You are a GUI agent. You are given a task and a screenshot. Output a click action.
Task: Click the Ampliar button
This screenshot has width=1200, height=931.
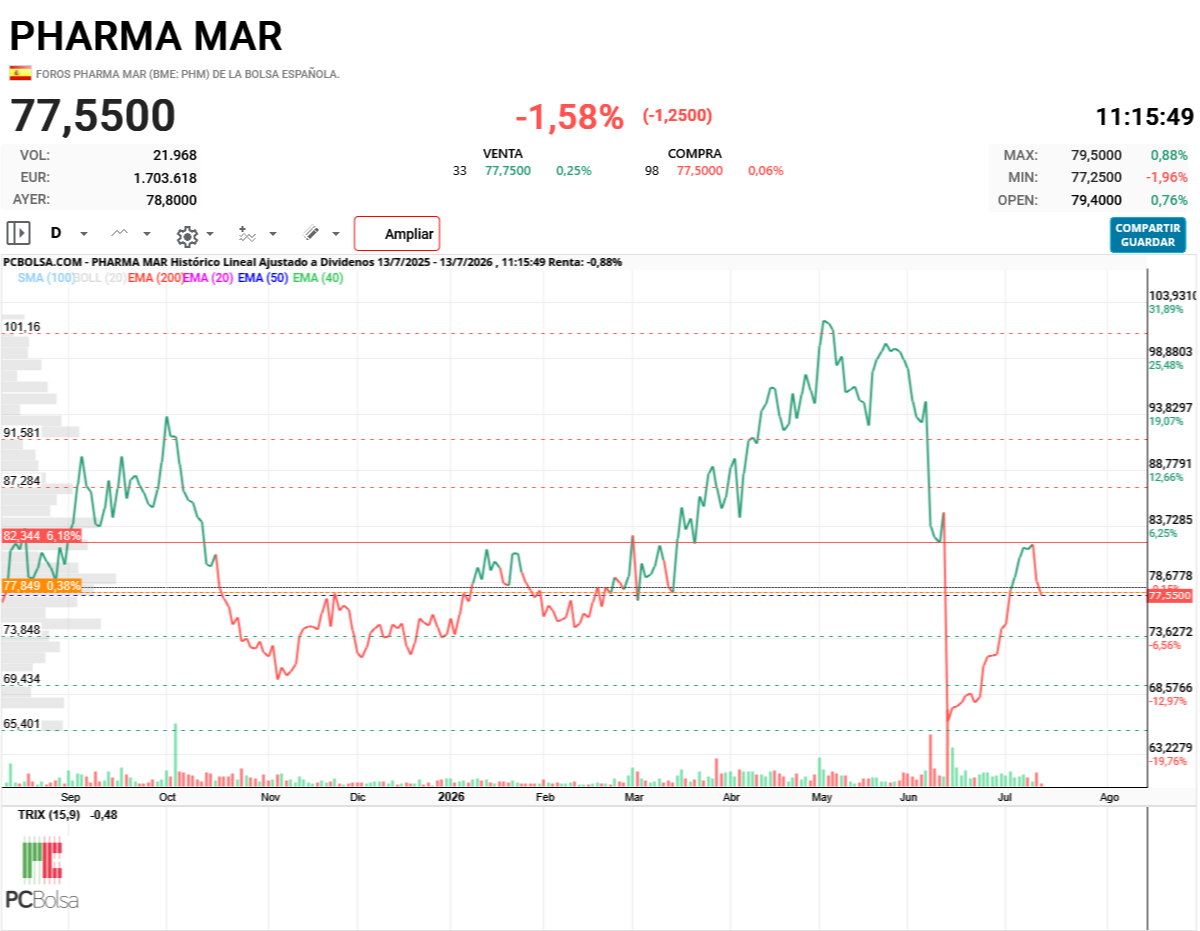coord(397,234)
